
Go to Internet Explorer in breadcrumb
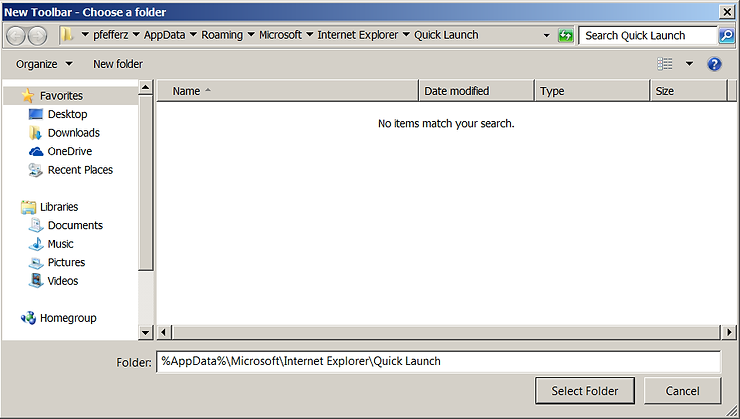[x=358, y=35]
